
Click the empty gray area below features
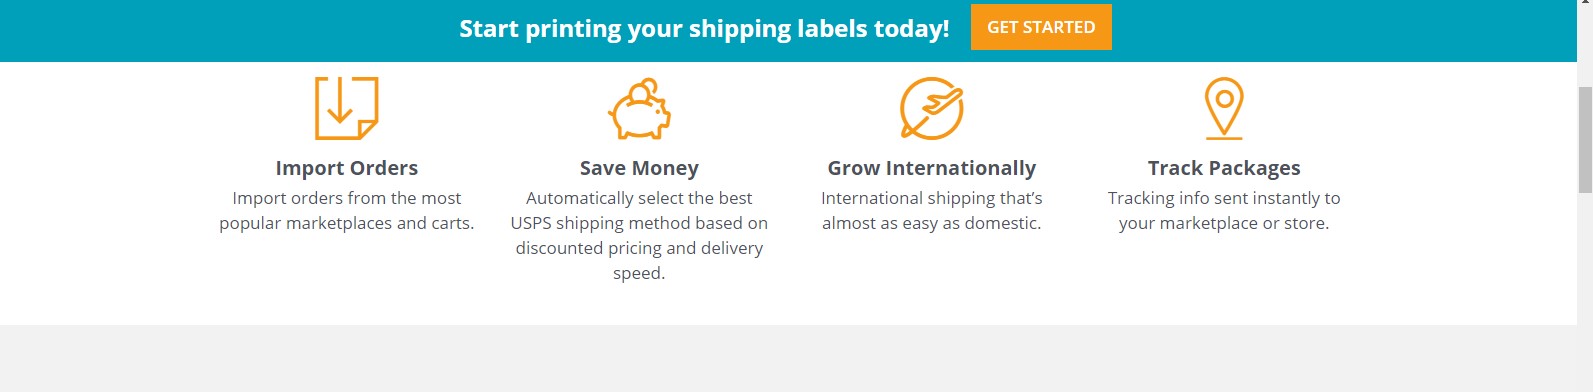[788, 358]
